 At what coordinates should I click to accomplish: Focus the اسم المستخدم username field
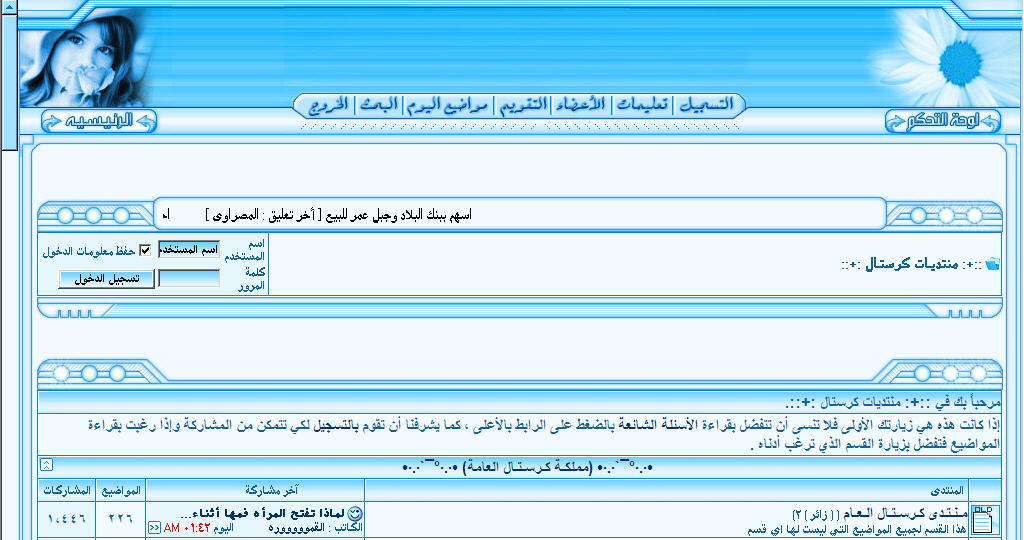point(189,249)
